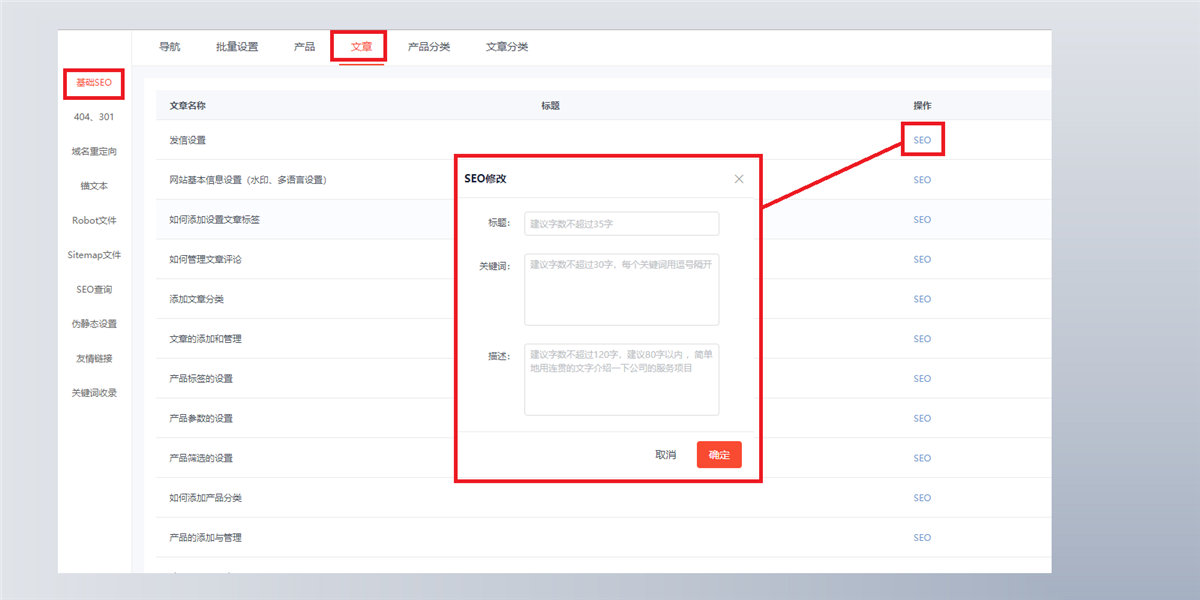The height and width of the screenshot is (600, 1200).
Task: Open SEO查询 sidebar item
Action: (x=94, y=289)
